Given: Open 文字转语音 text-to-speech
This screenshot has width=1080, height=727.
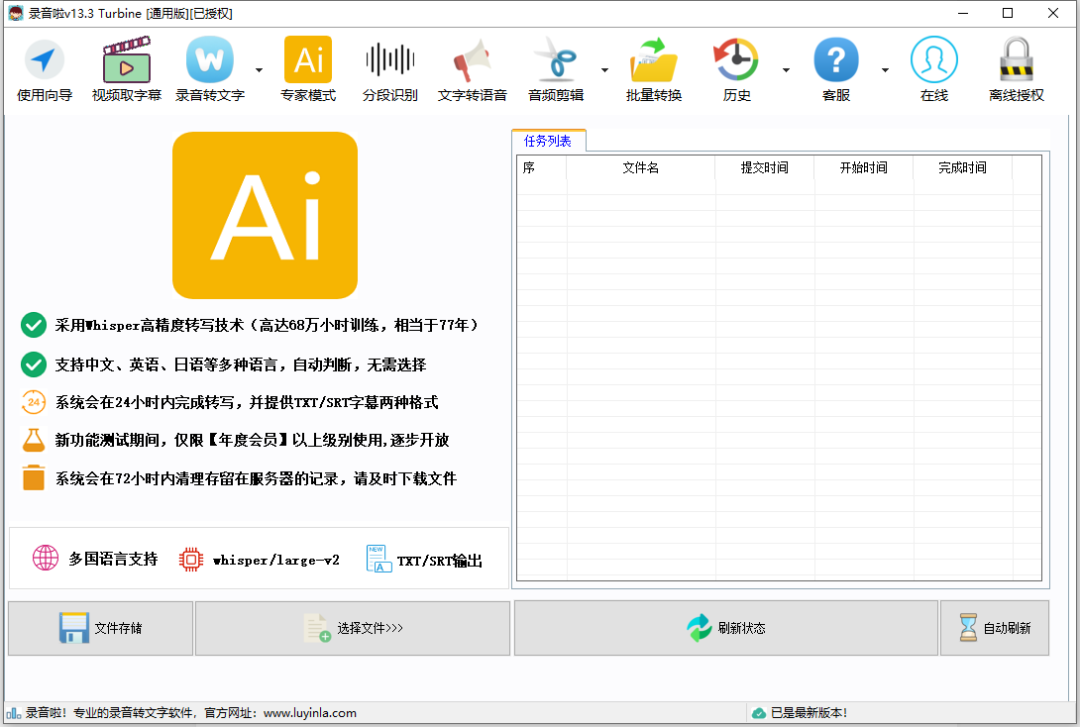Looking at the screenshot, I should click(x=472, y=70).
